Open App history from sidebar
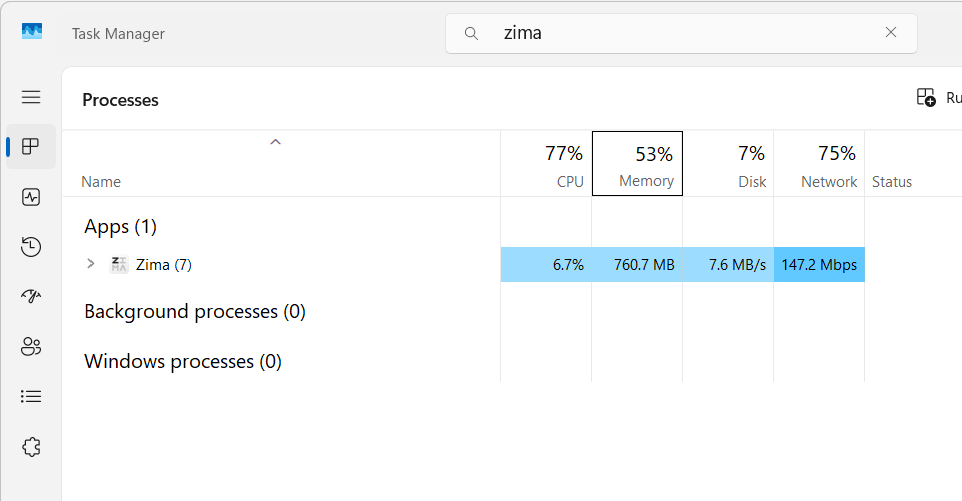 [31, 247]
